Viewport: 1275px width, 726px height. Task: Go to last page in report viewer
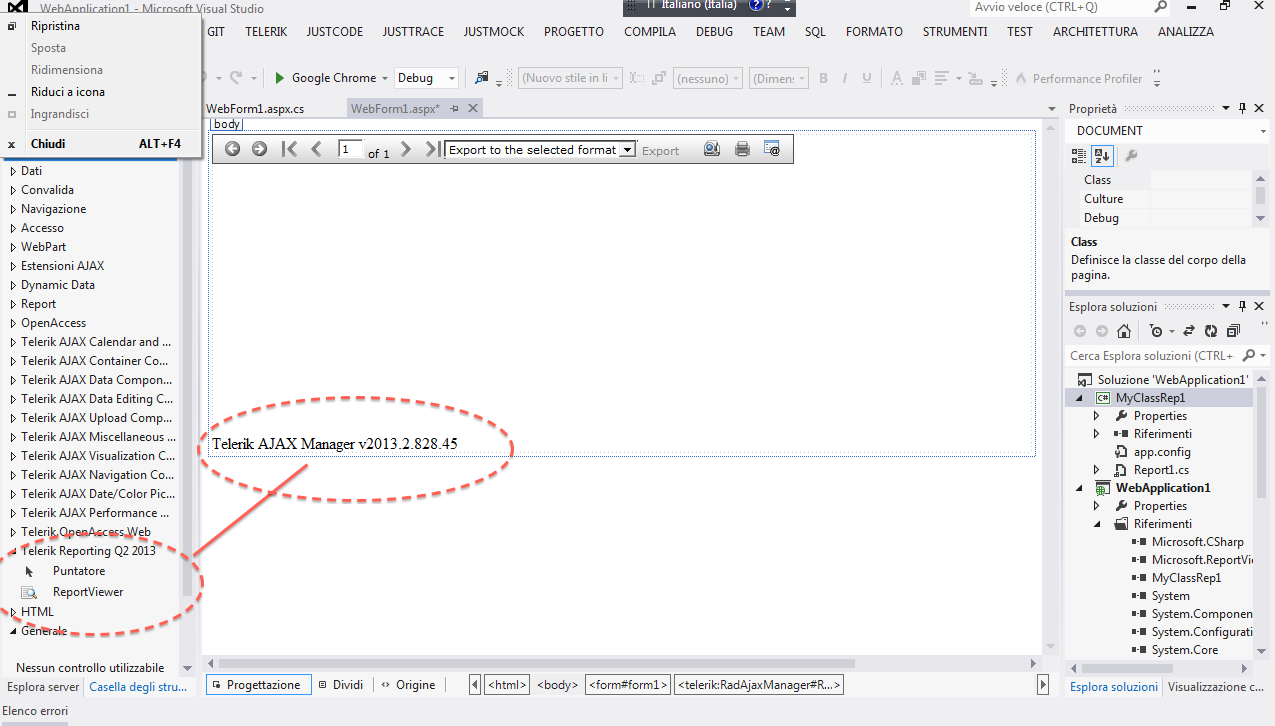tap(432, 149)
